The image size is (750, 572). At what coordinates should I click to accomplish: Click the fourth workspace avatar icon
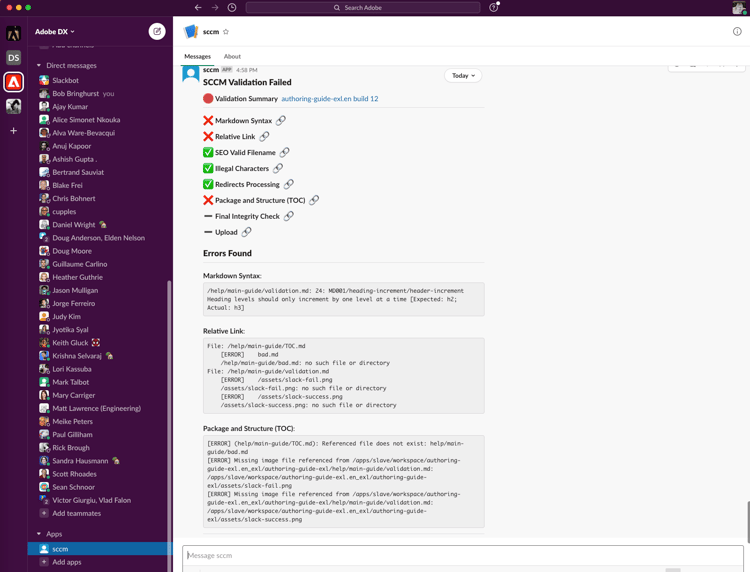[x=13, y=106]
